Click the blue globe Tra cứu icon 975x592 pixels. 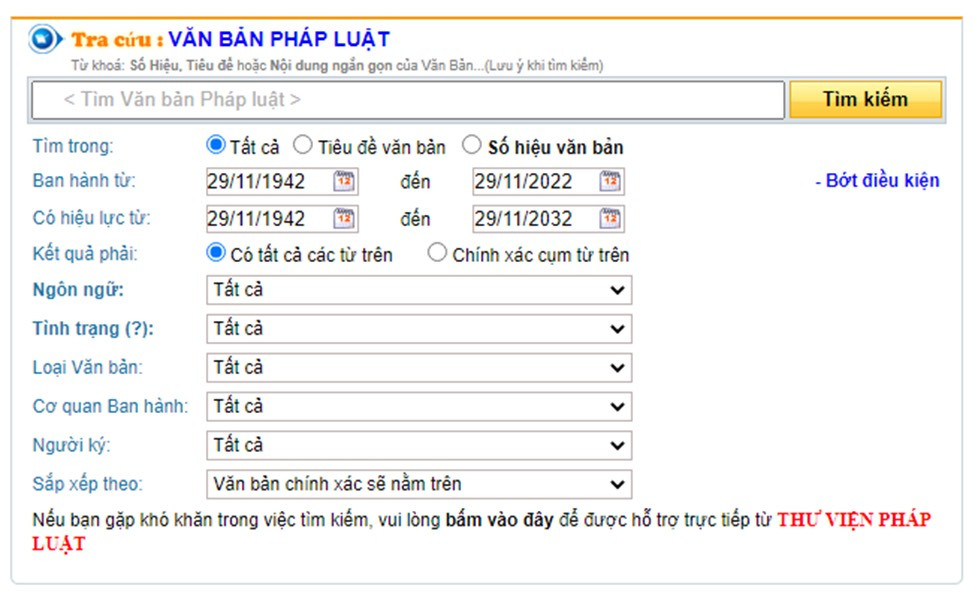coord(45,40)
